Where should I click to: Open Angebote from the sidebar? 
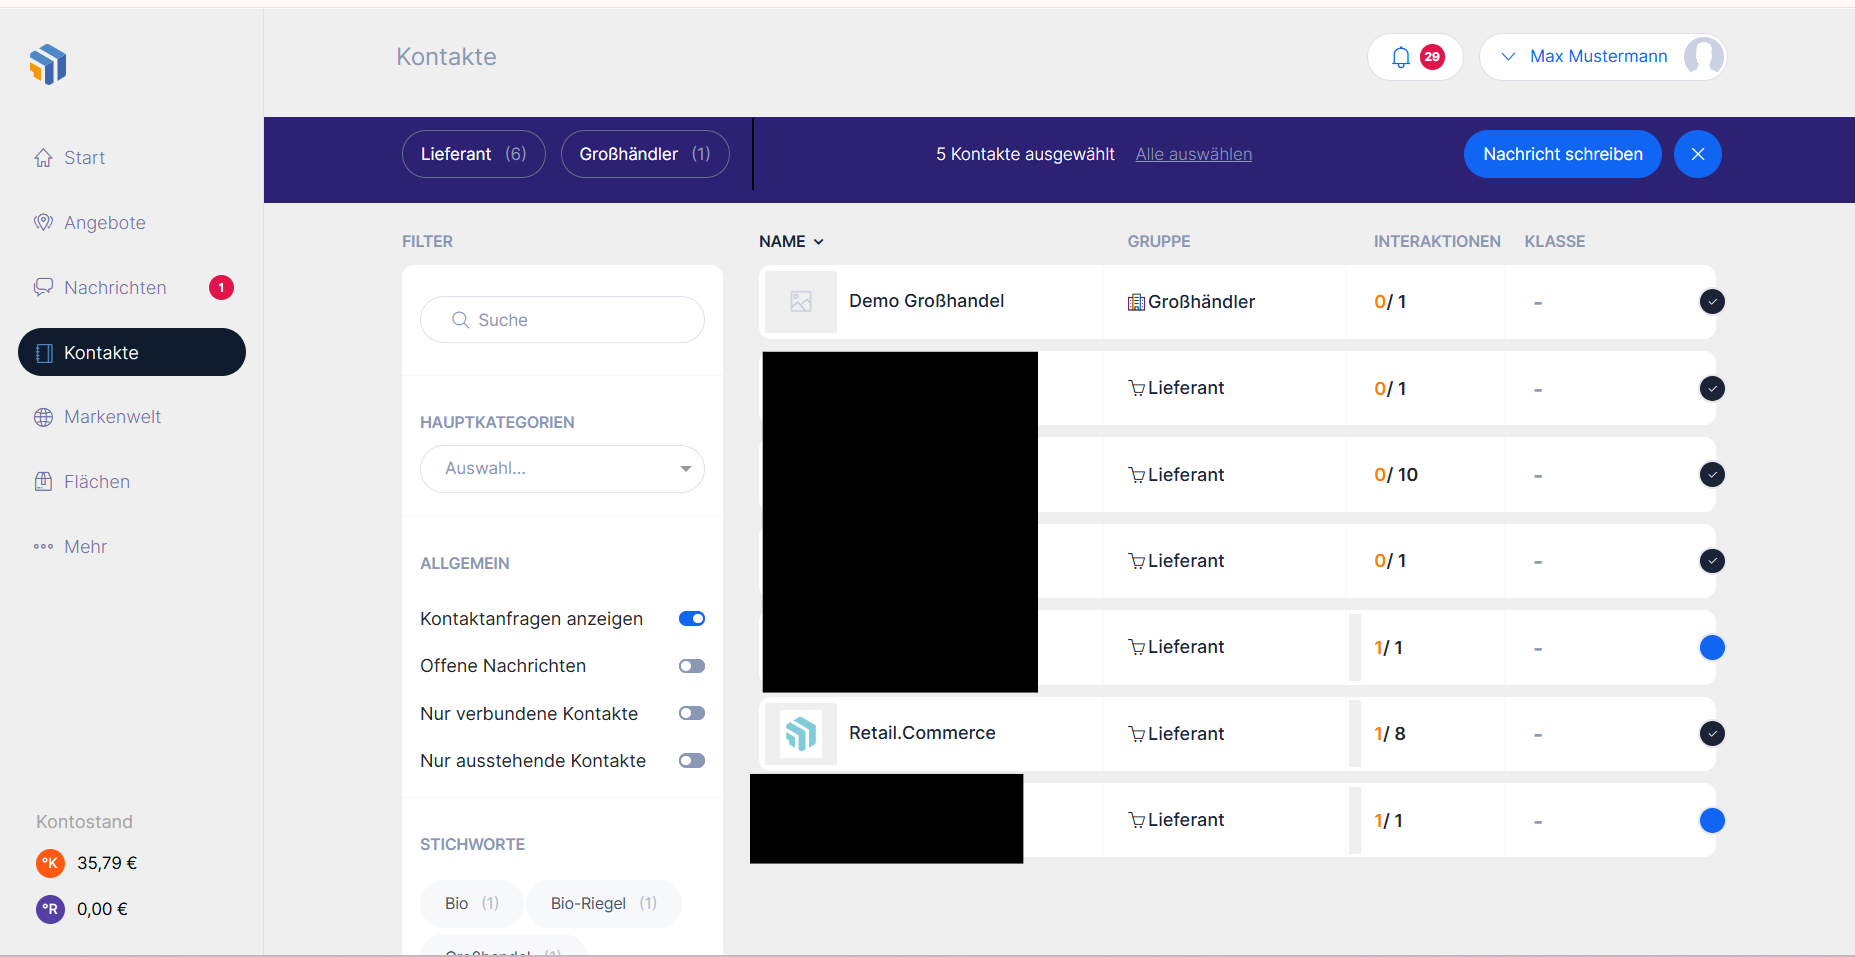coord(104,223)
